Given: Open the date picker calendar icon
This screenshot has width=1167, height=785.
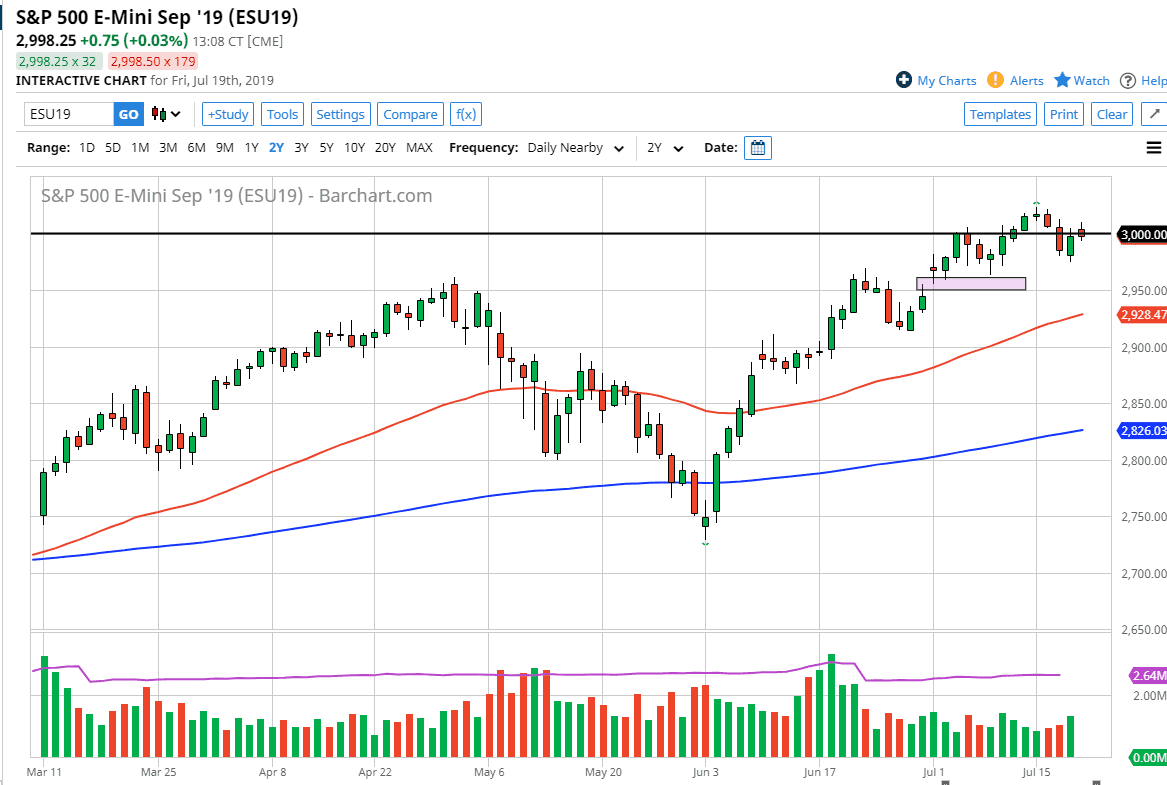Looking at the screenshot, I should (756, 147).
